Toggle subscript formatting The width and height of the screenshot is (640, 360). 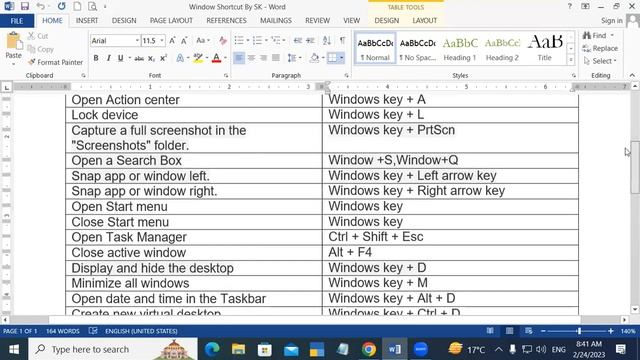151,58
